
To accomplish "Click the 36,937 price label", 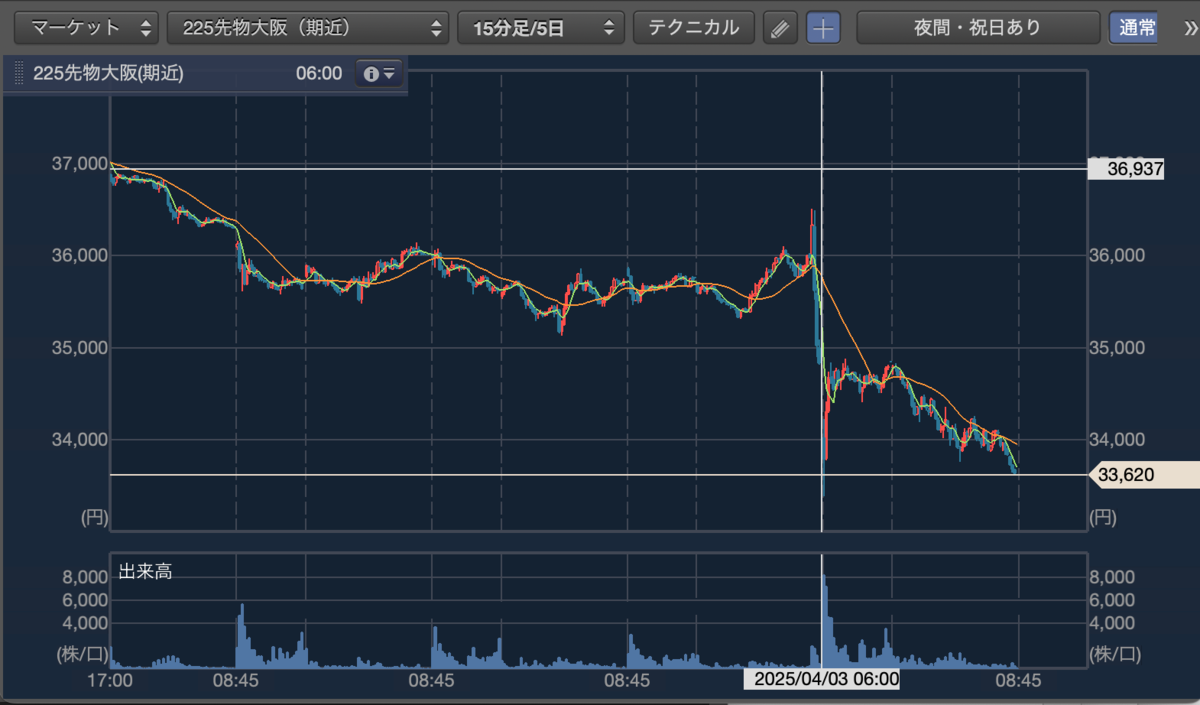I will [1127, 169].
